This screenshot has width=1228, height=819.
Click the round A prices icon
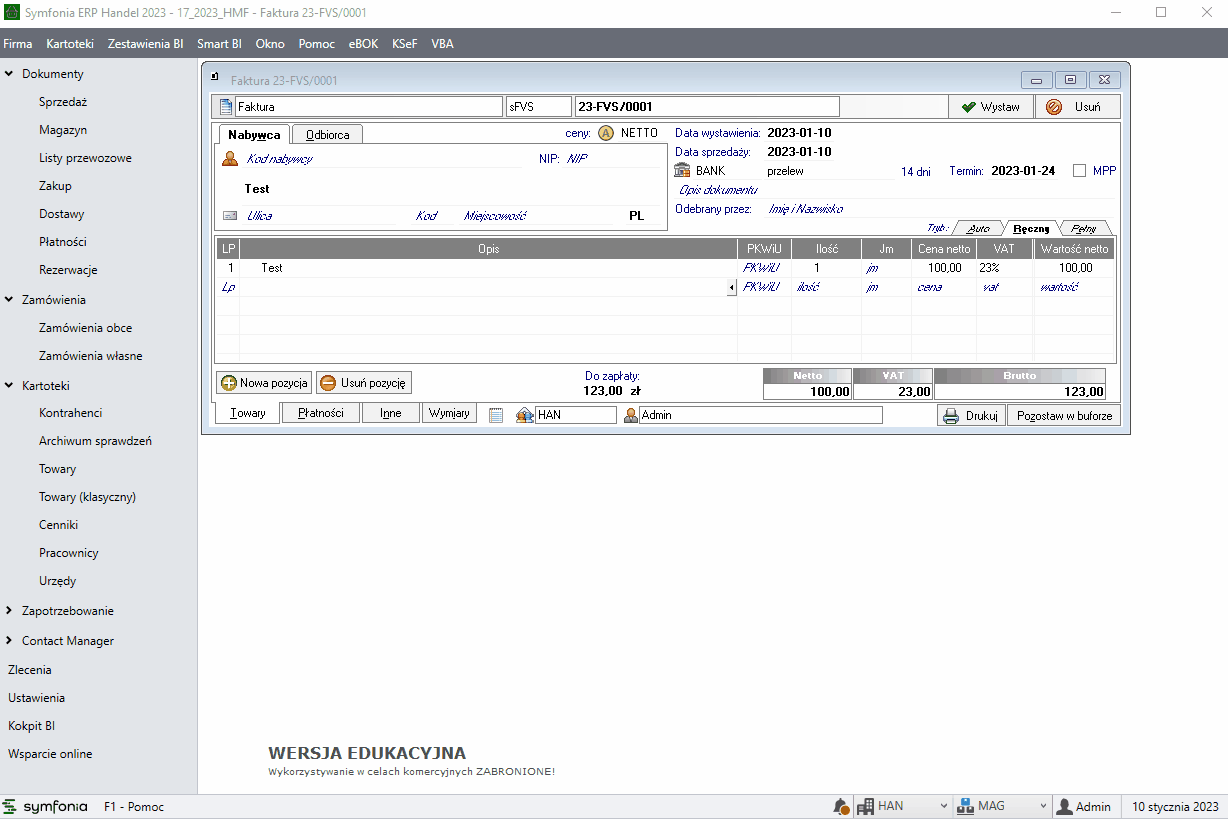coord(606,133)
